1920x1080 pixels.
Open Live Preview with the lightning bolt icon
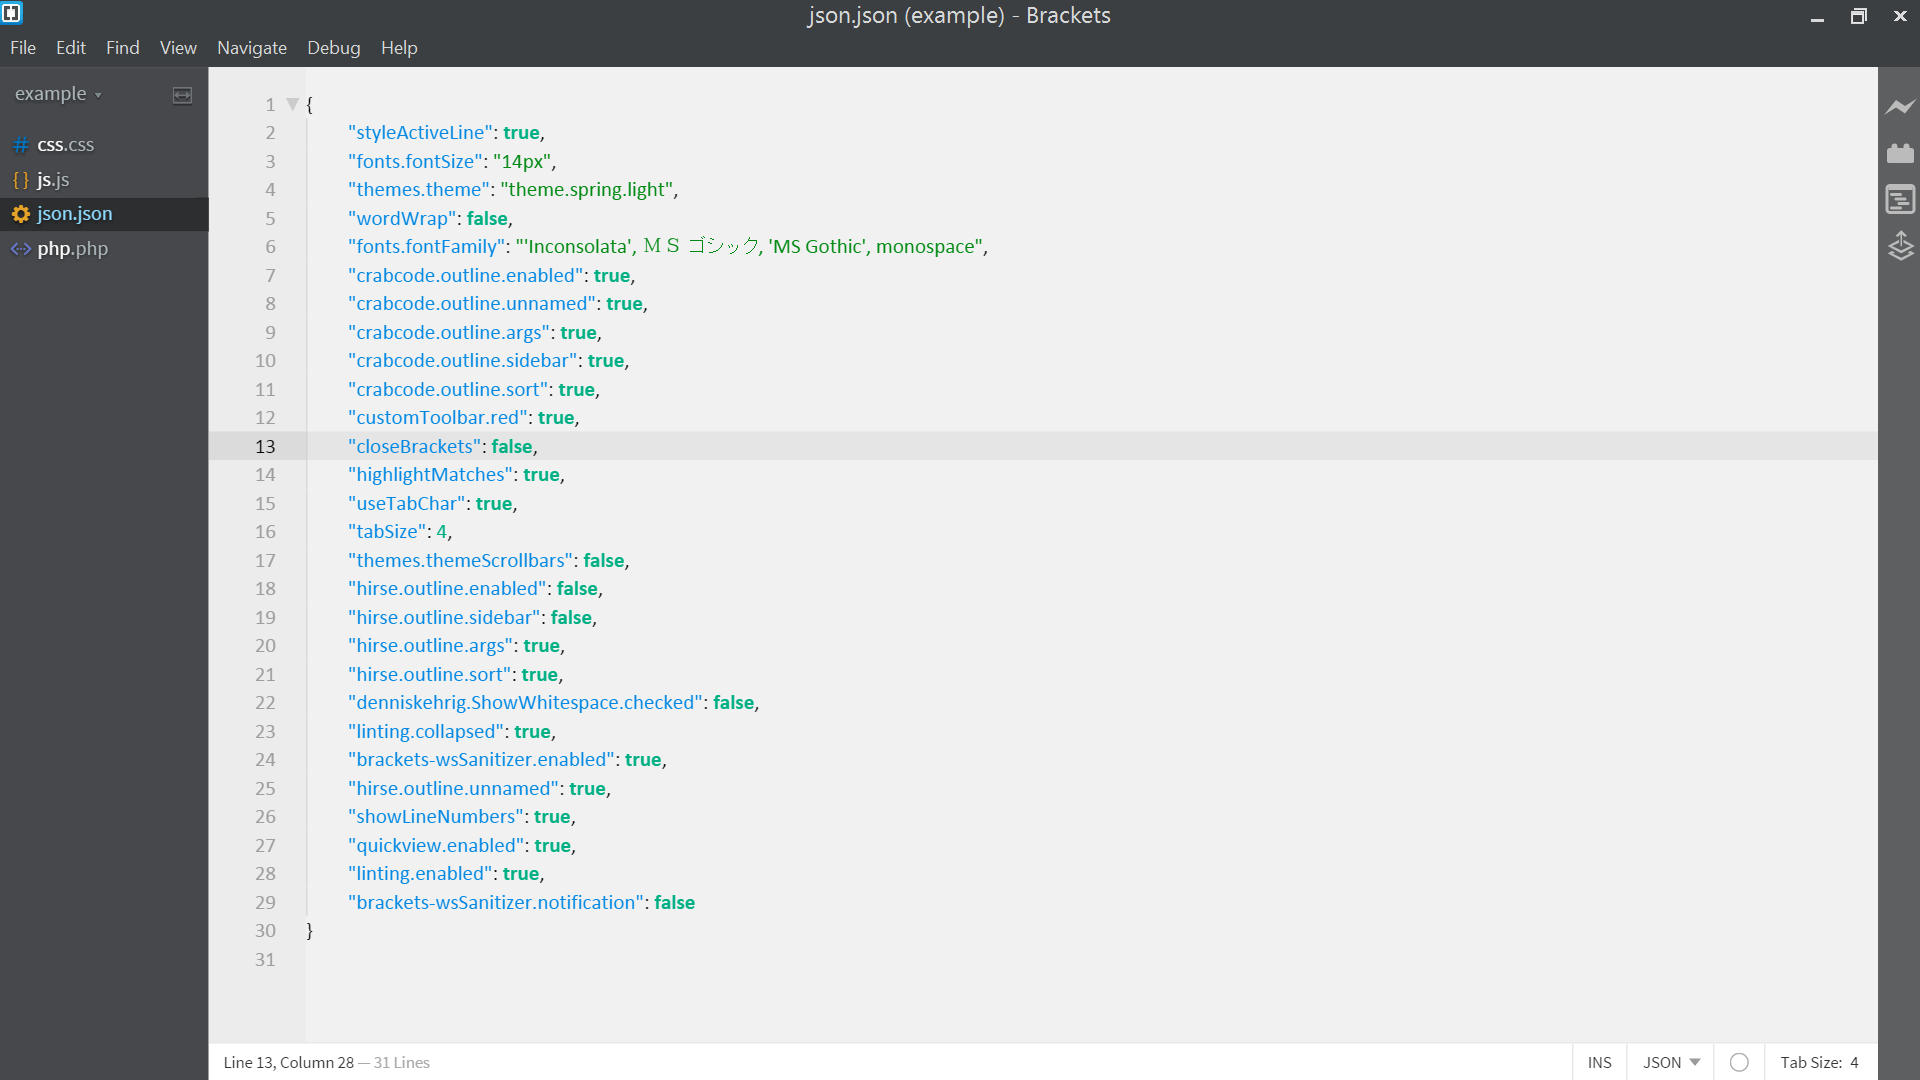pos(1902,107)
